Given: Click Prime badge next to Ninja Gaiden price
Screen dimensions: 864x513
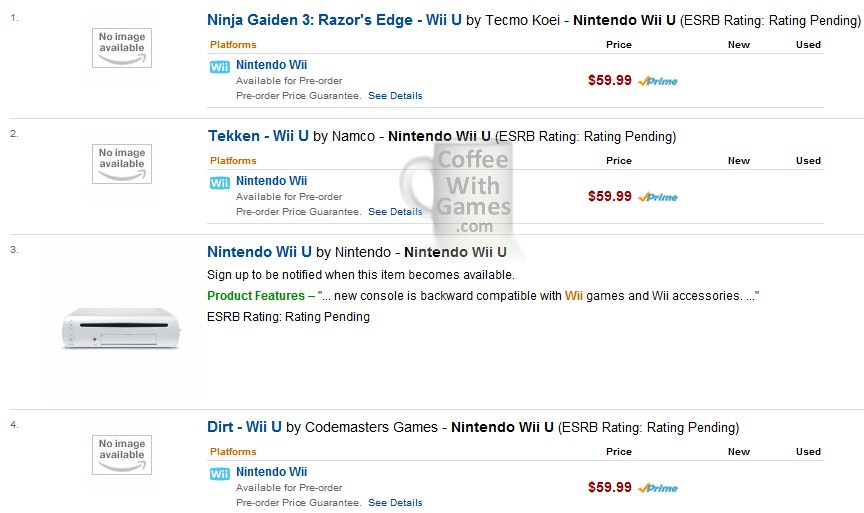Looking at the screenshot, I should 658,81.
